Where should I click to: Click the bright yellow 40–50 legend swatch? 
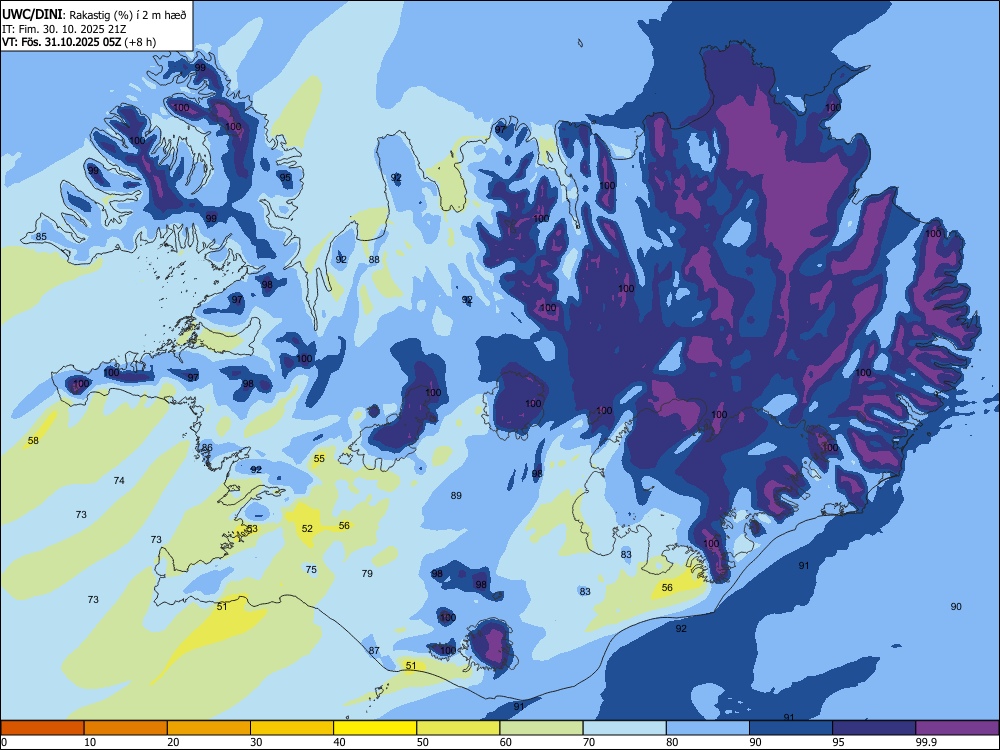tap(375, 728)
